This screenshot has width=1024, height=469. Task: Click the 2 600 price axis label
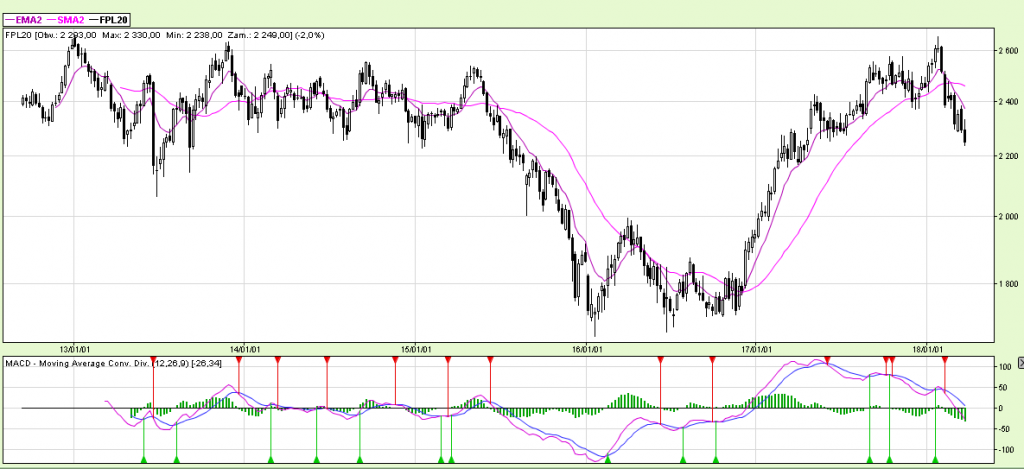point(1005,49)
